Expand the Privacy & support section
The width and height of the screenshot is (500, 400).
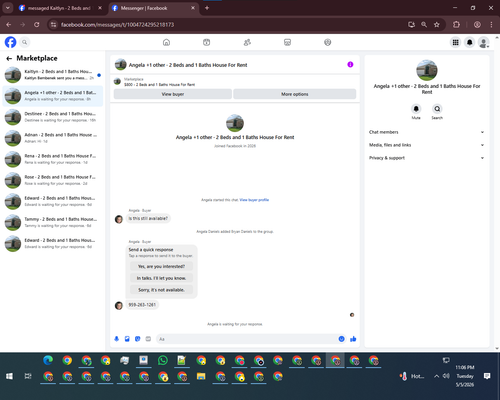coord(426,158)
